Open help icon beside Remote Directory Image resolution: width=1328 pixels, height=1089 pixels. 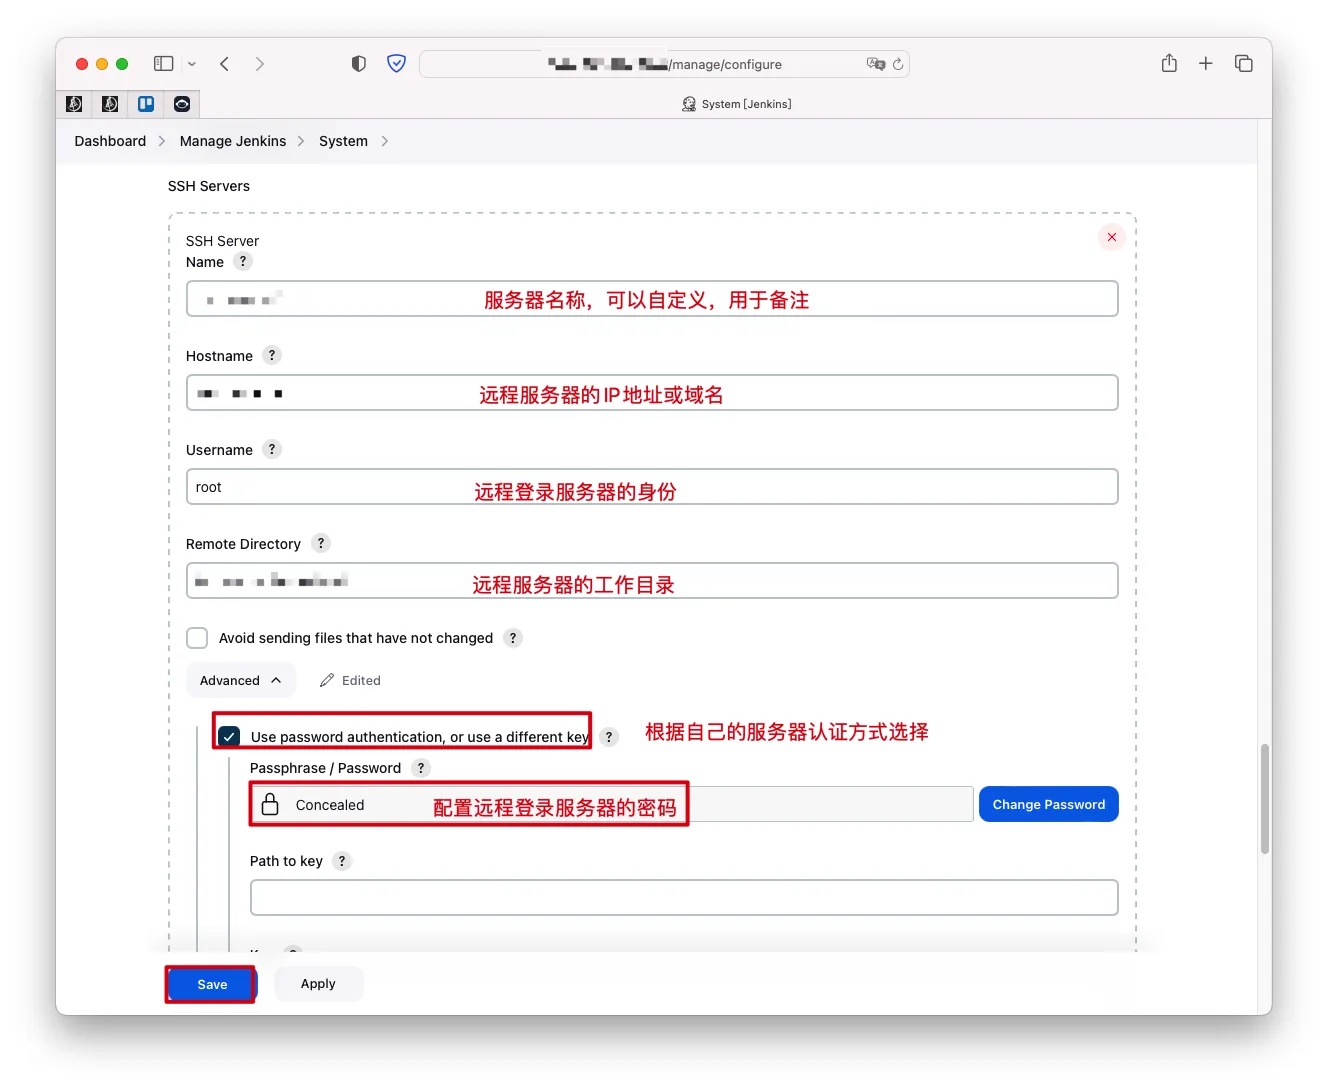[x=320, y=544]
